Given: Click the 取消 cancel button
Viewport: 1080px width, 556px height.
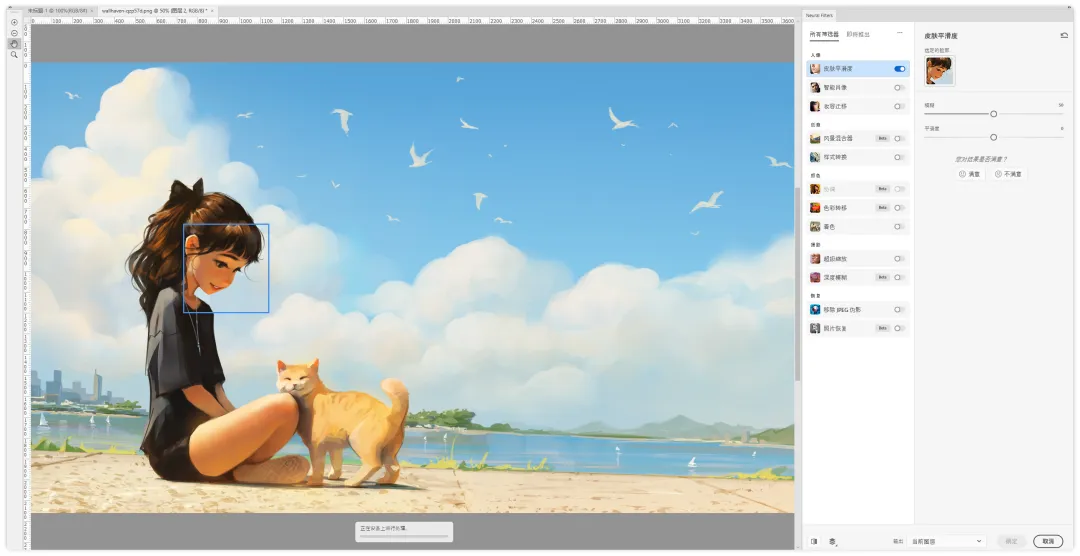Looking at the screenshot, I should click(x=1047, y=541).
